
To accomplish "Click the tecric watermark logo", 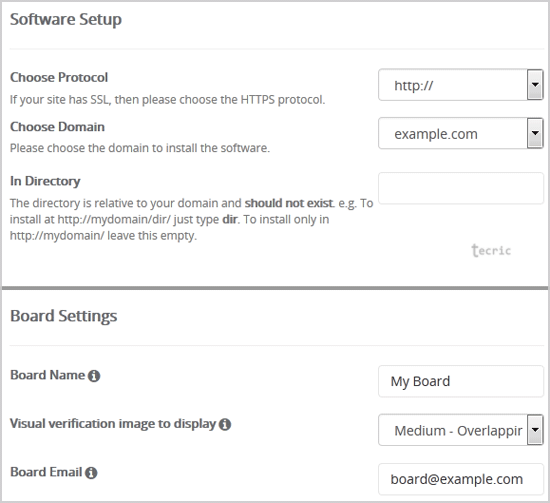I will (491, 250).
